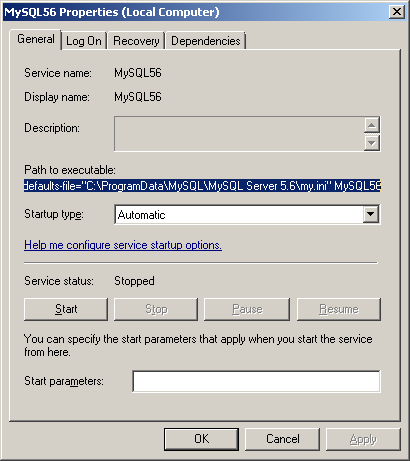Click the Display name value MySQL56
The image size is (410, 461).
[138, 97]
